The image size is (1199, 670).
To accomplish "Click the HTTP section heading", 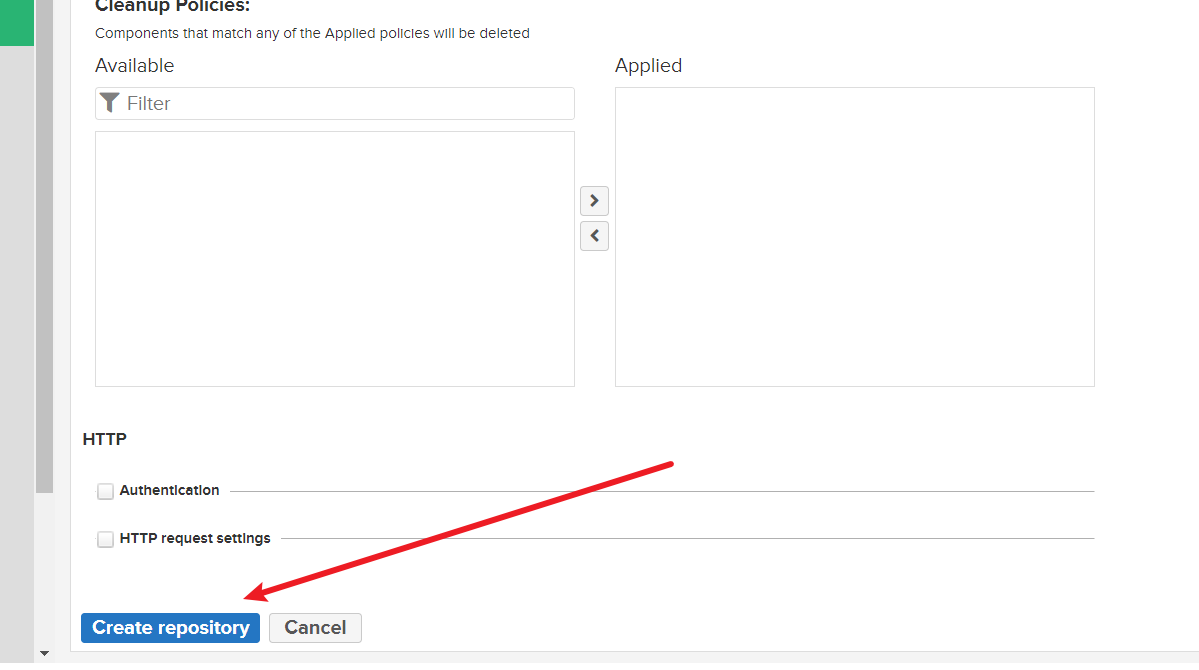I will (104, 439).
